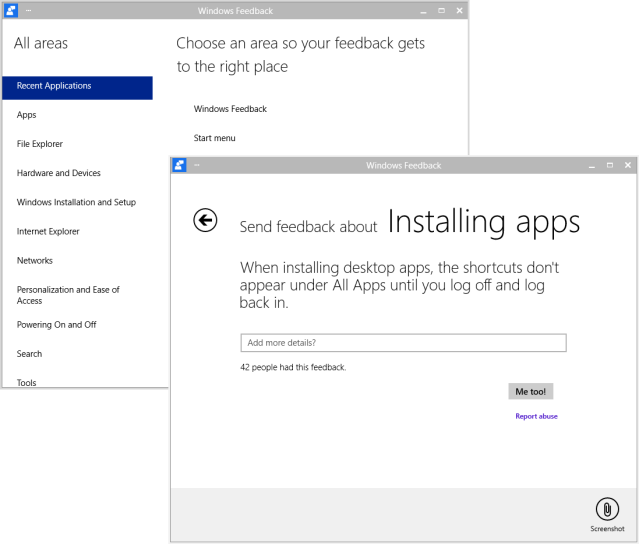The image size is (639, 544).
Task: Choose File Explorer area
Action: coord(40,144)
